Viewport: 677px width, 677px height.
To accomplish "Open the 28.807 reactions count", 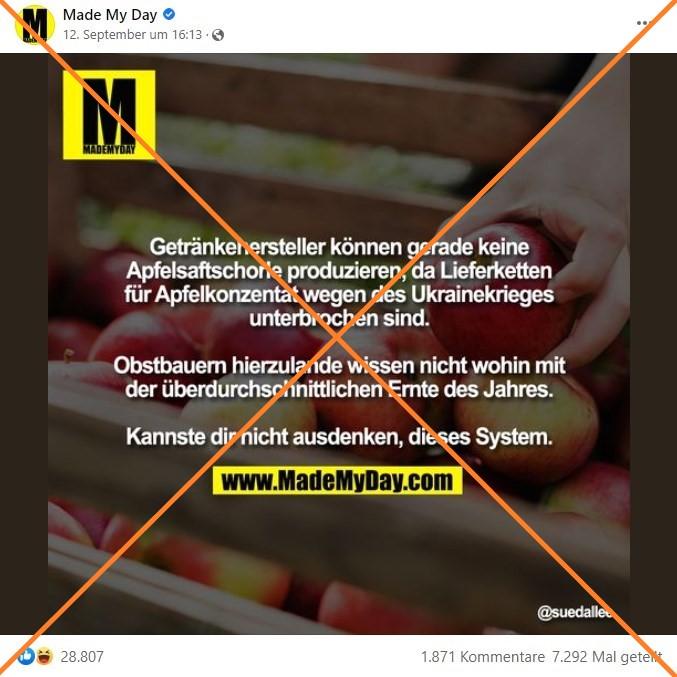I will [82, 657].
